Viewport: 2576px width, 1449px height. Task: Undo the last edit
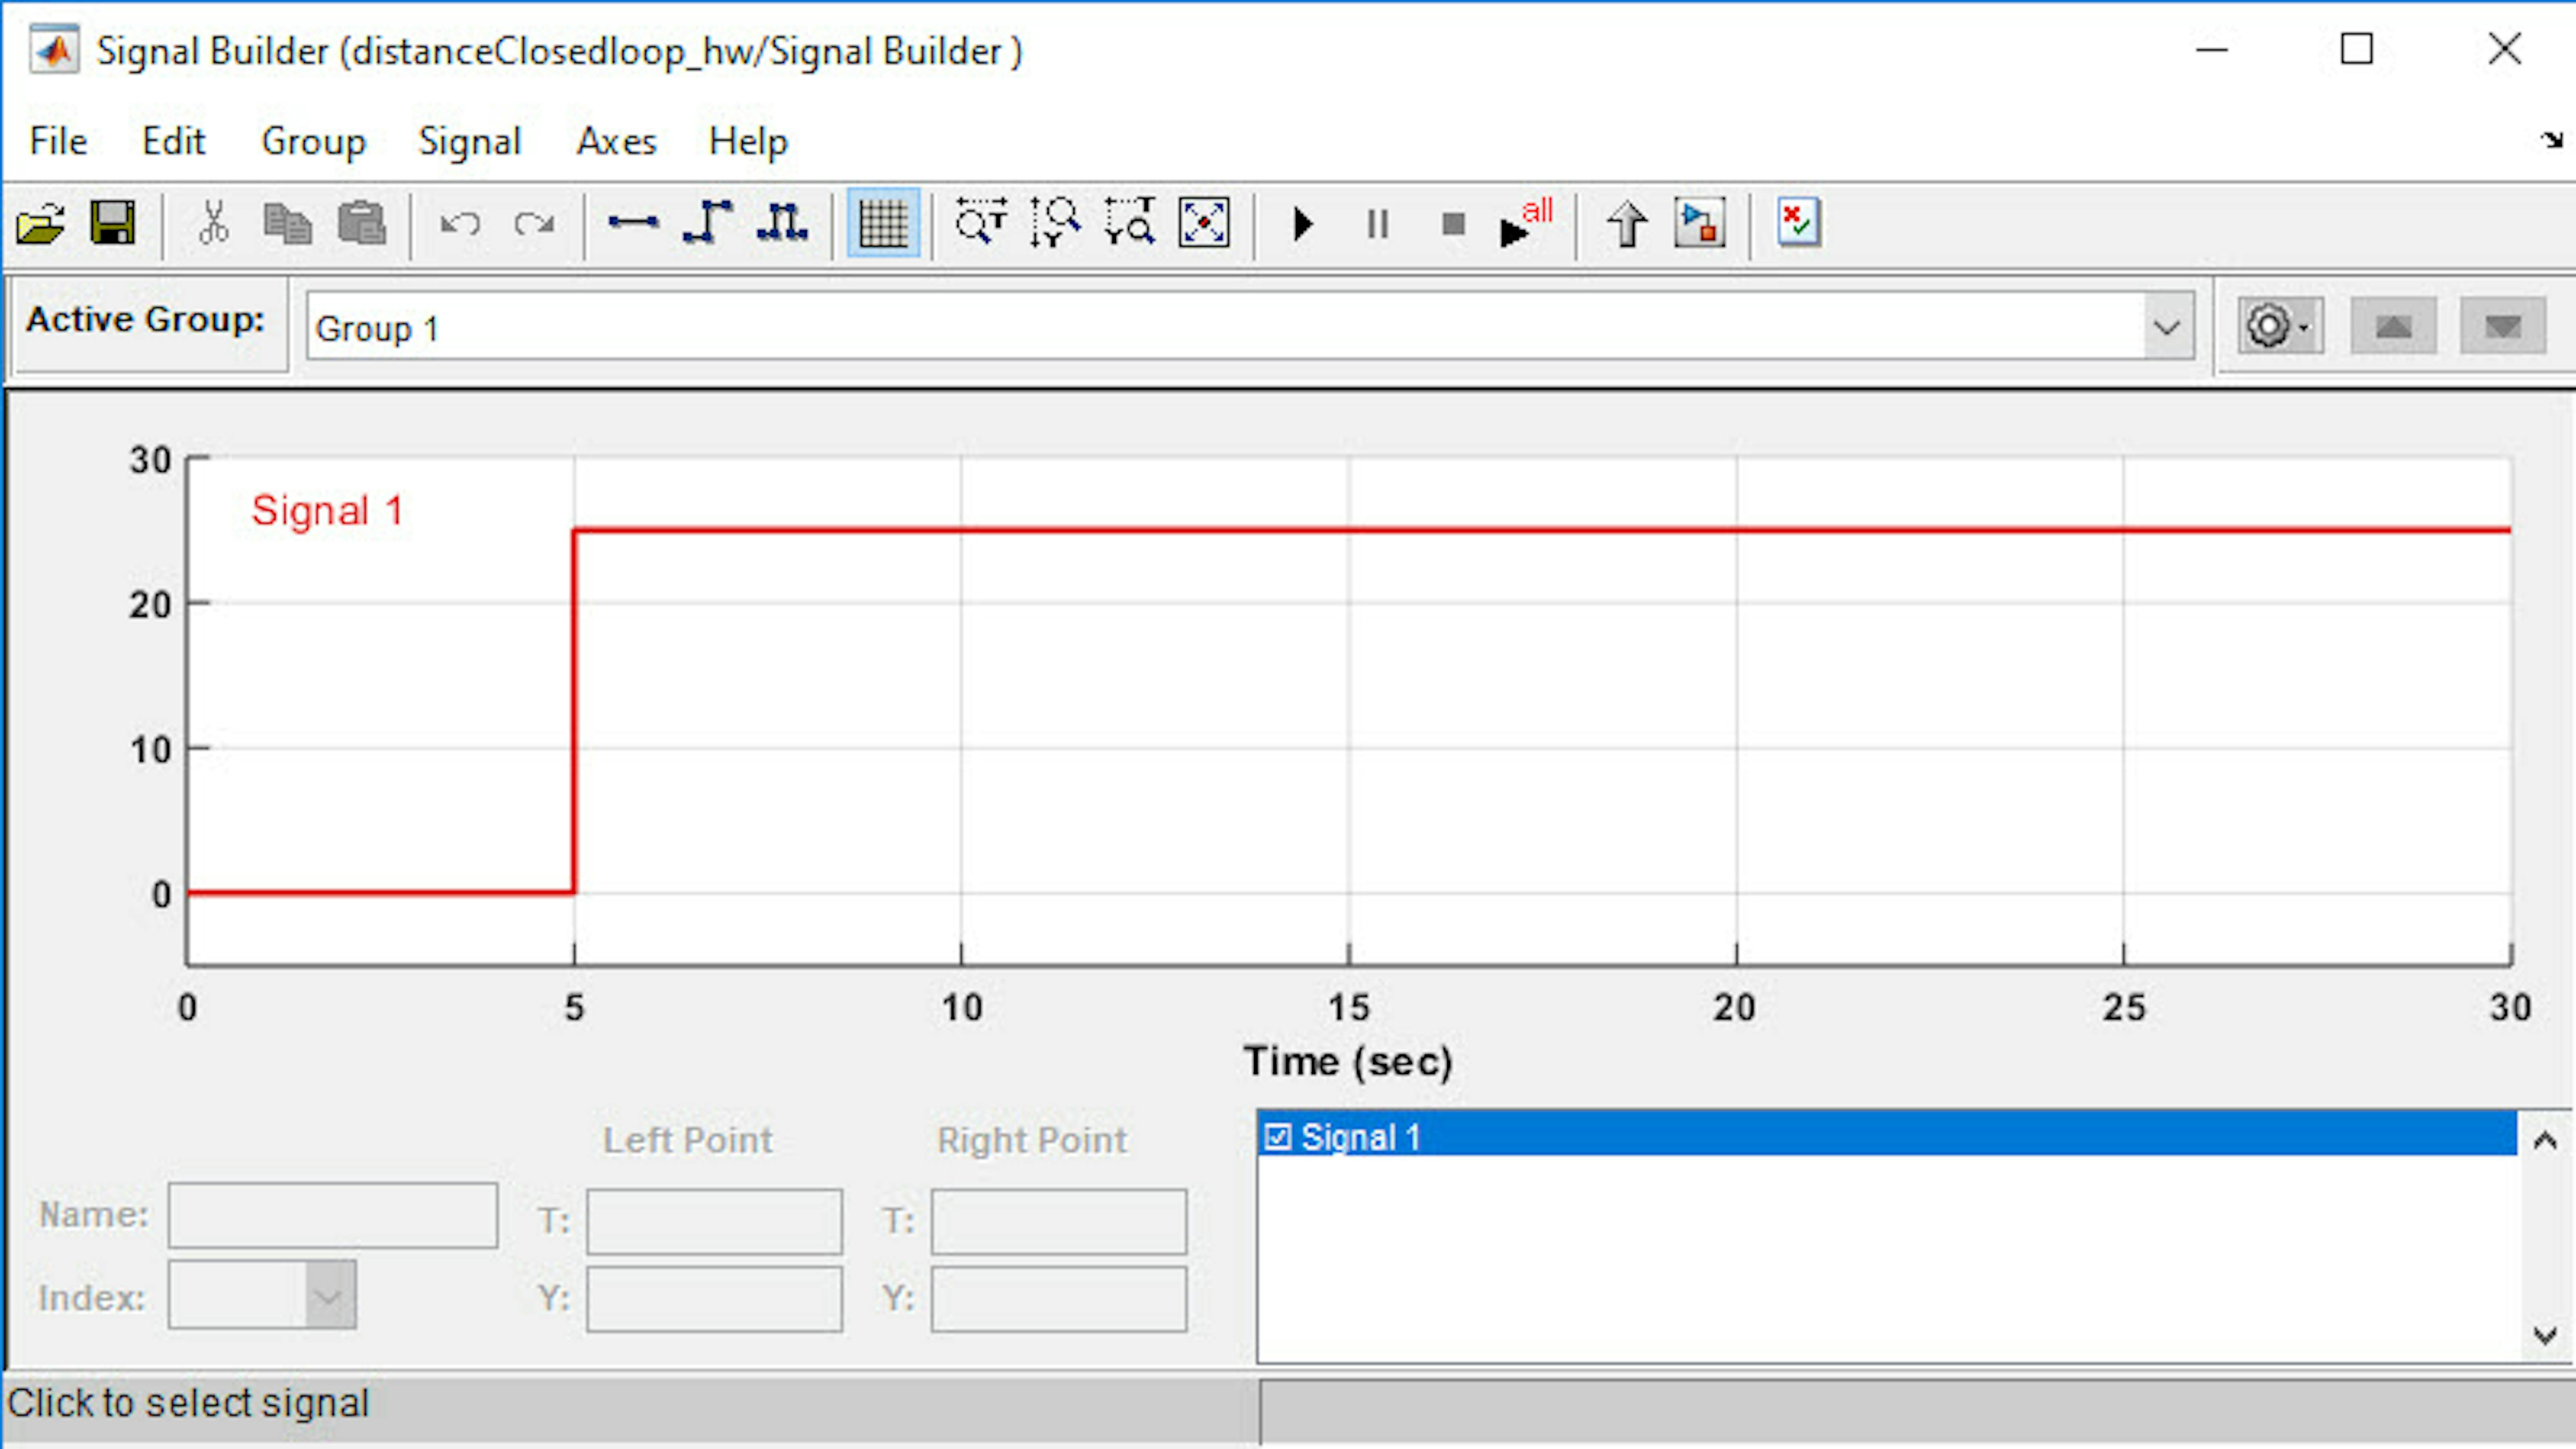(460, 223)
